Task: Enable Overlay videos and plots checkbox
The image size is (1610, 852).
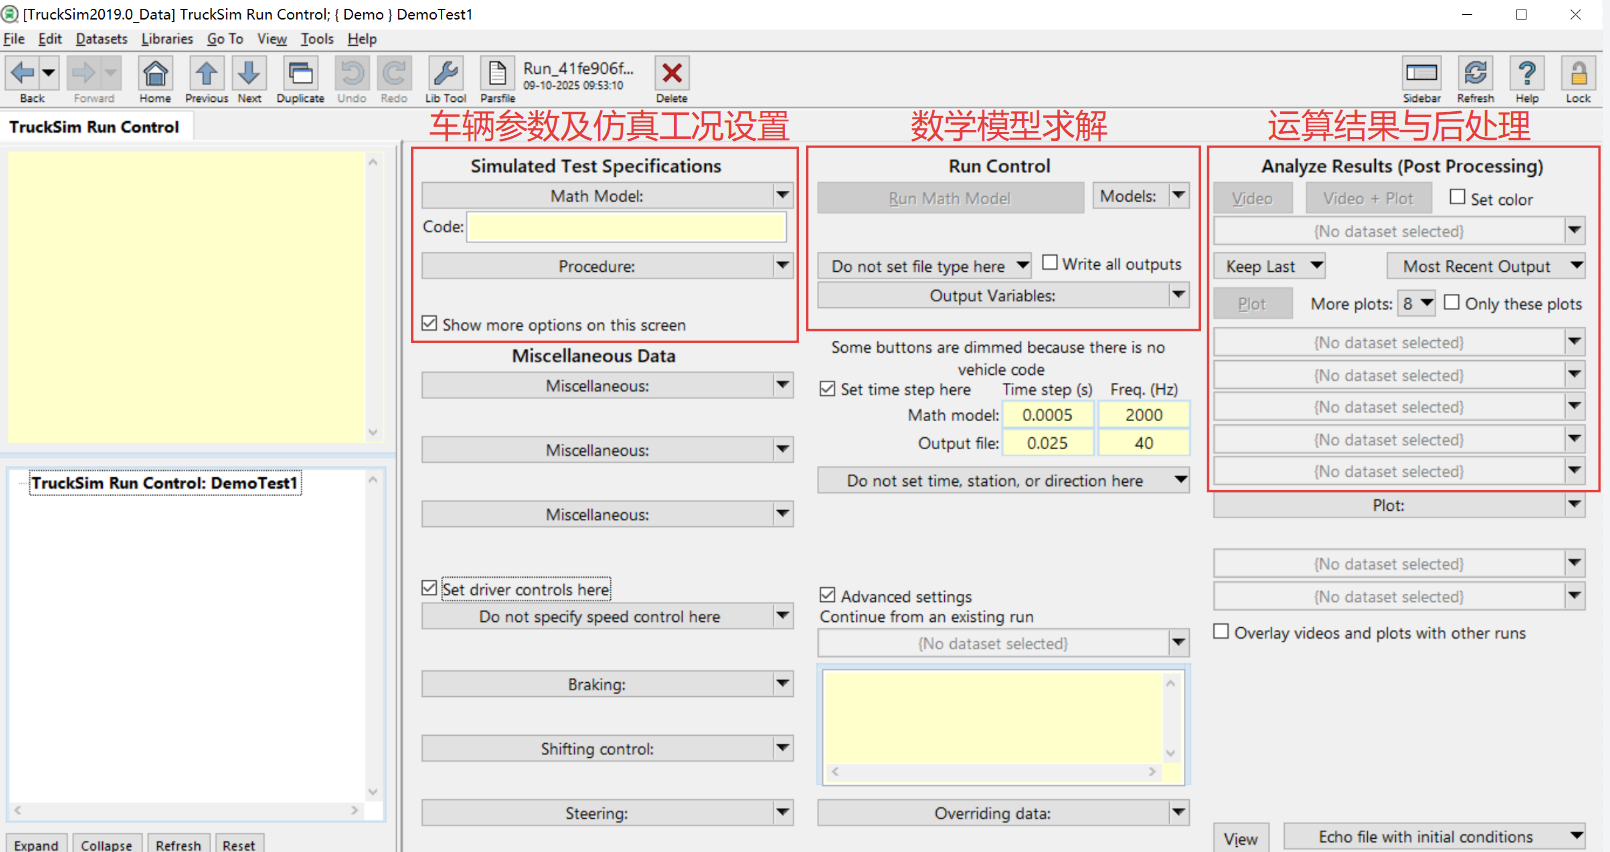Action: pyautogui.click(x=1221, y=631)
